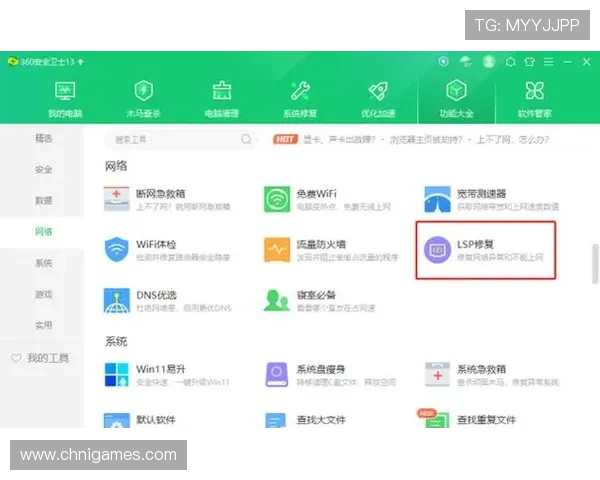The width and height of the screenshot is (600, 480).
Task: Click the 宽带测速器 title text
Action: 481,194
